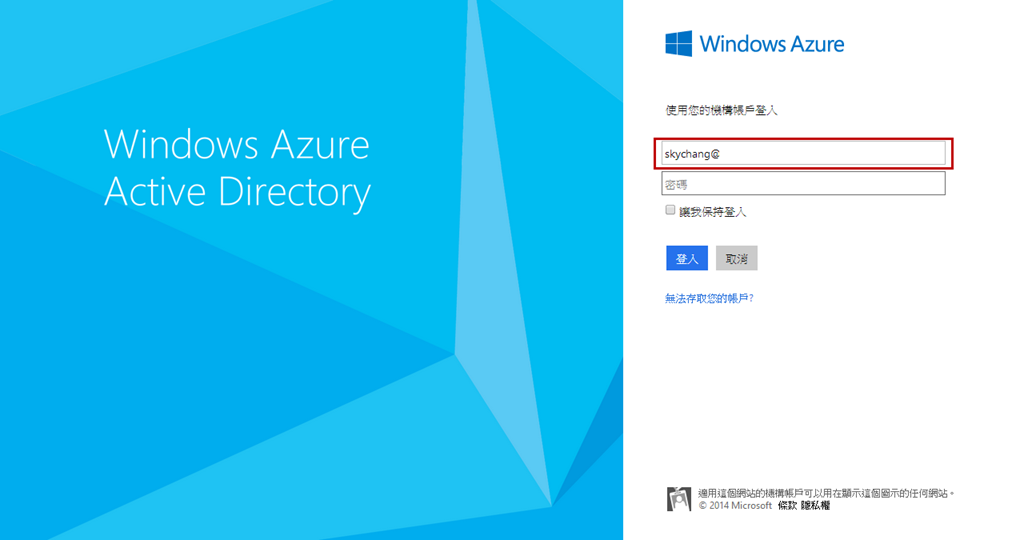Focus the username field containing skychang@
The height and width of the screenshot is (540, 1024).
[x=803, y=154]
